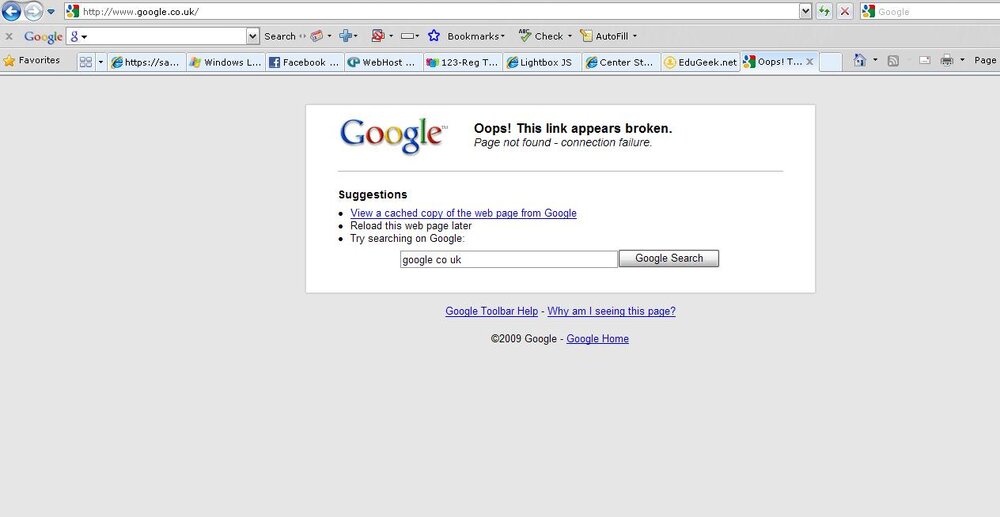Go back with the blue Back arrow

(x=11, y=11)
